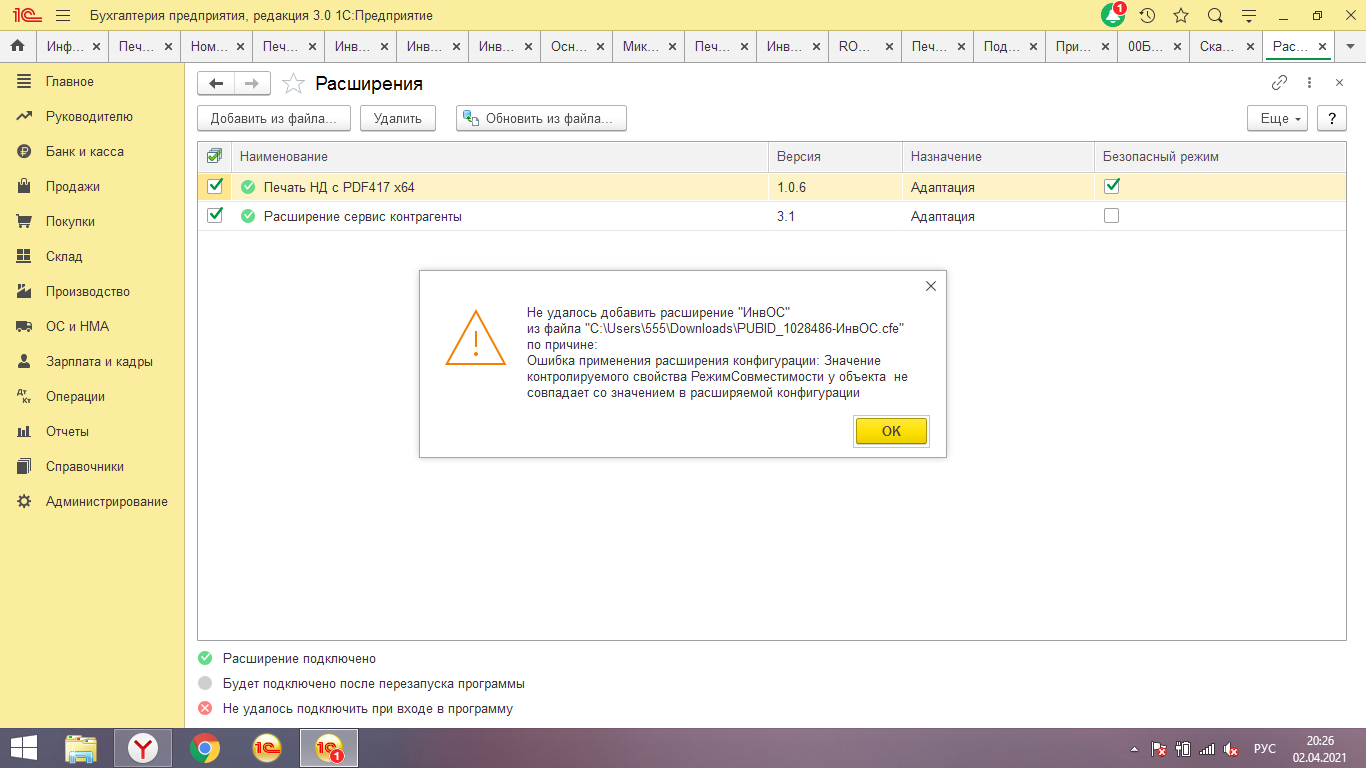
Task: Open the main menu hamburger icon
Action: [63, 16]
